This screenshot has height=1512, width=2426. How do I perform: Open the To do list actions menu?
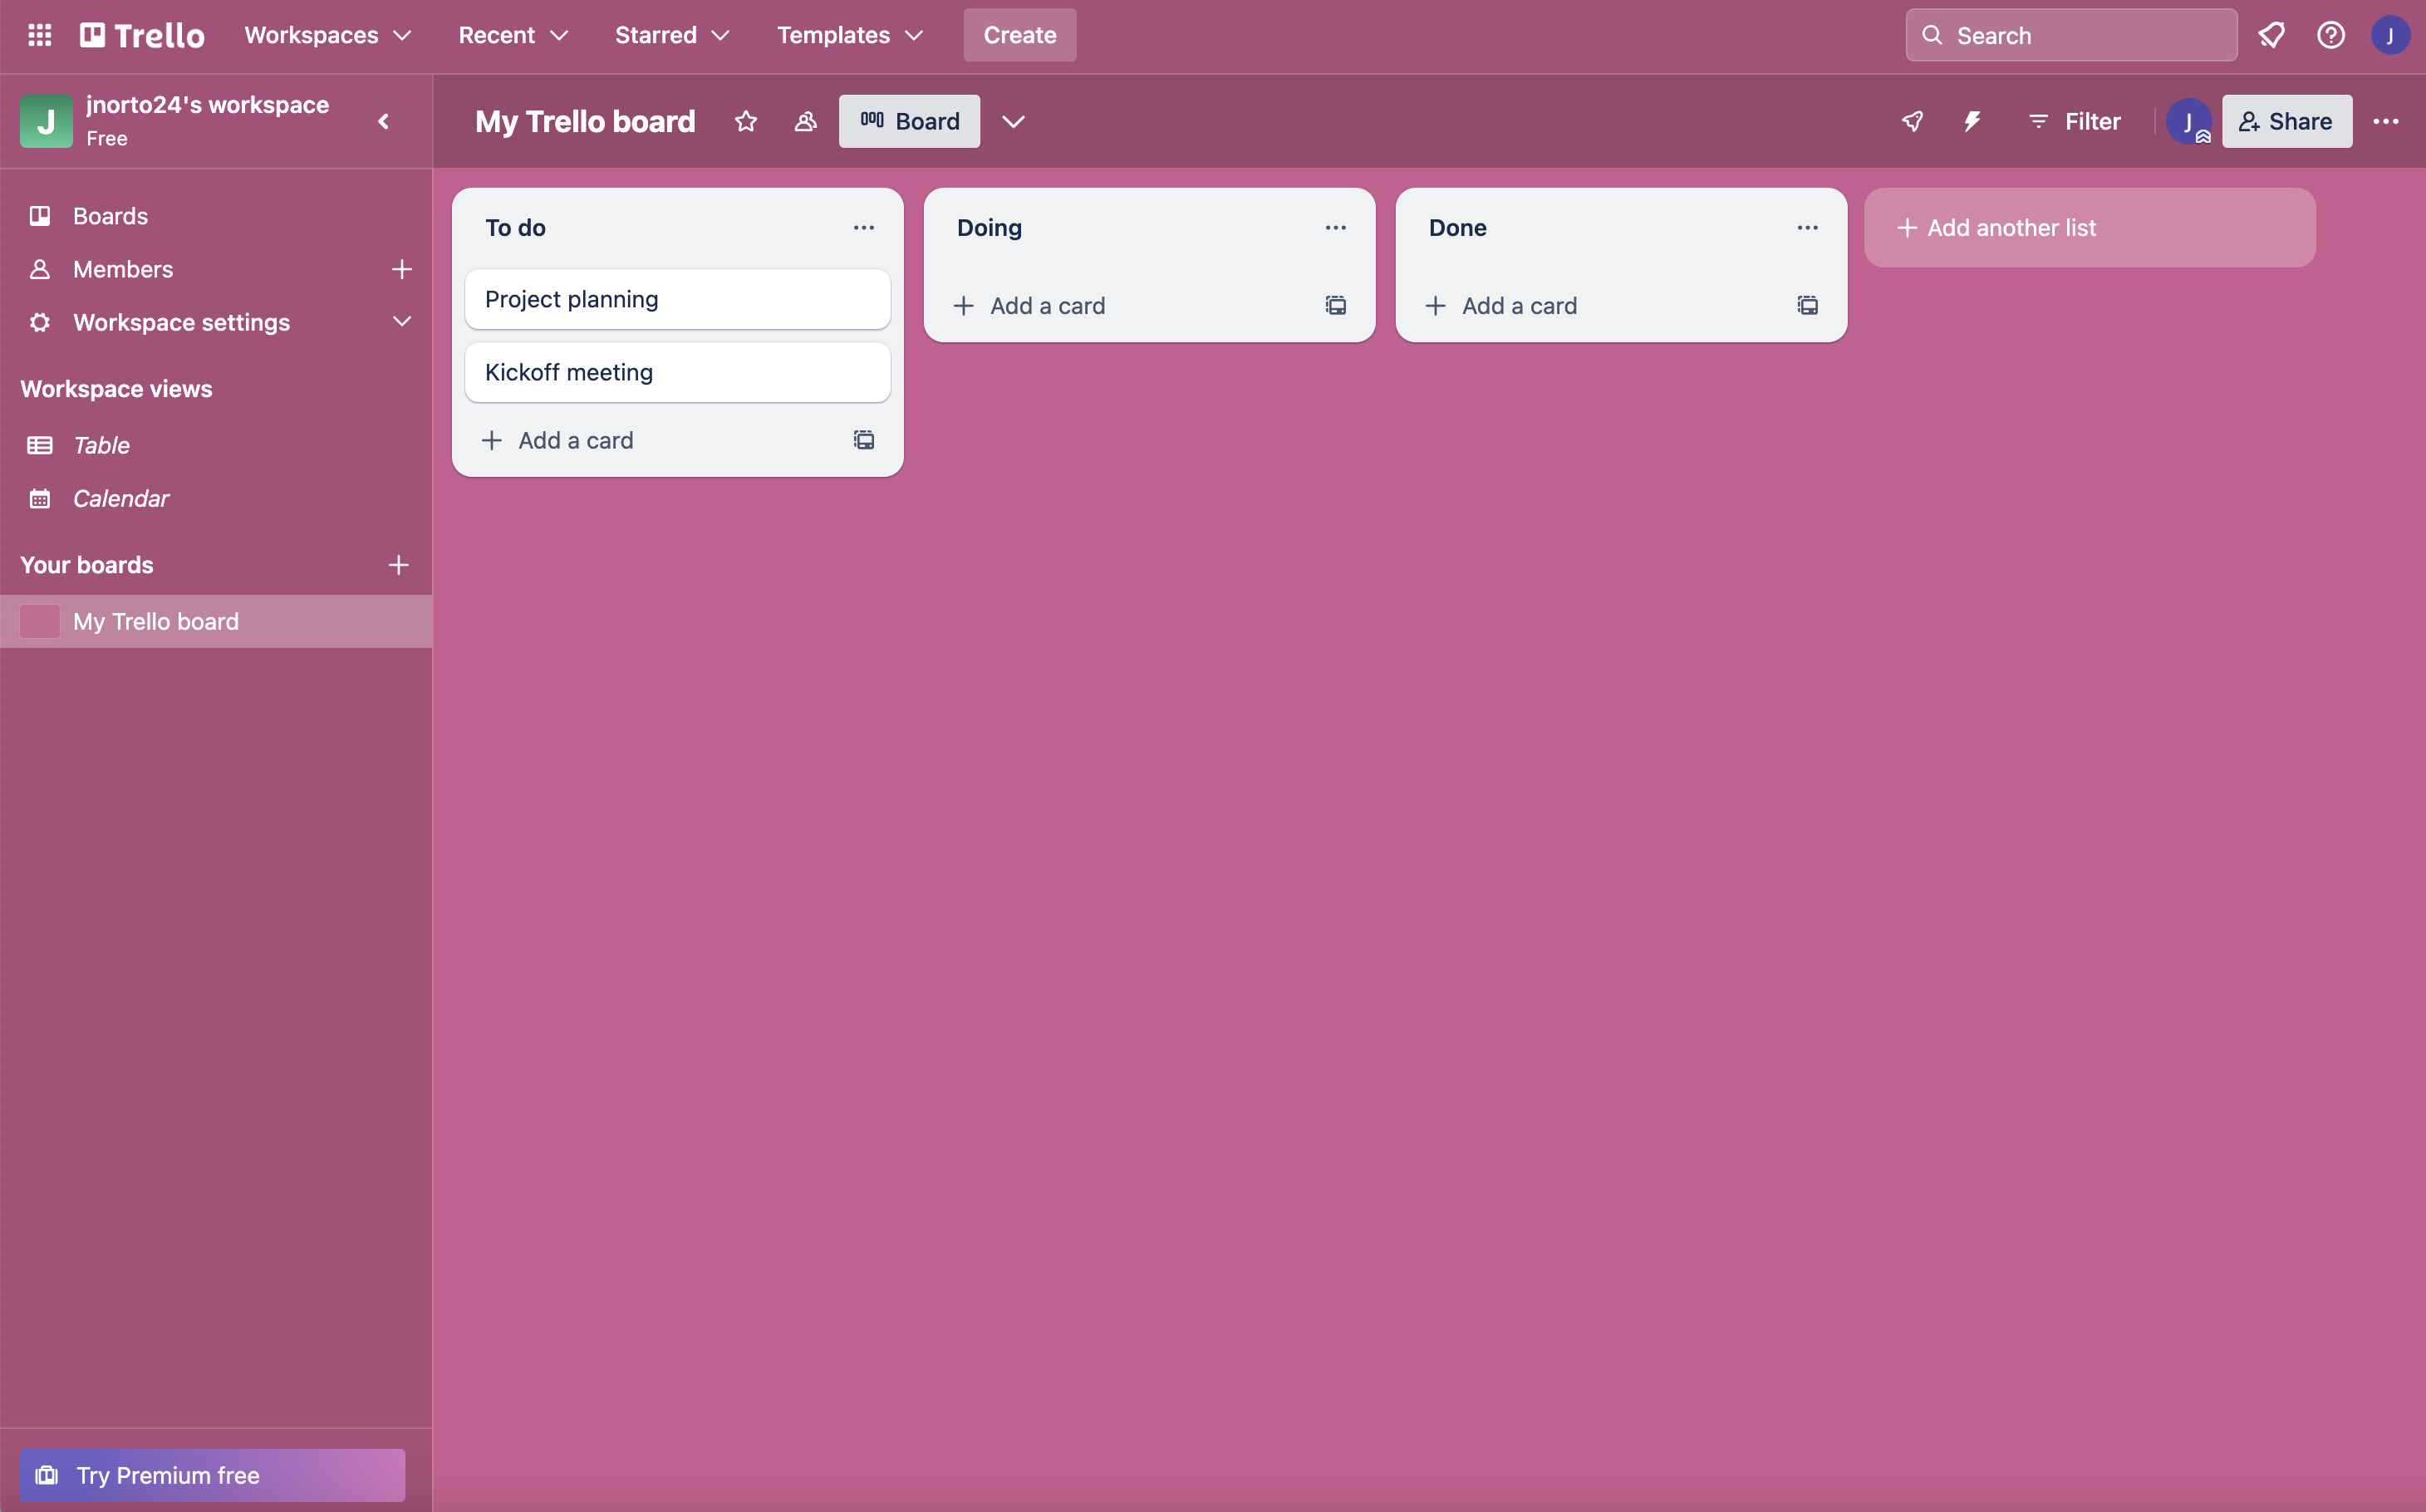coord(864,227)
